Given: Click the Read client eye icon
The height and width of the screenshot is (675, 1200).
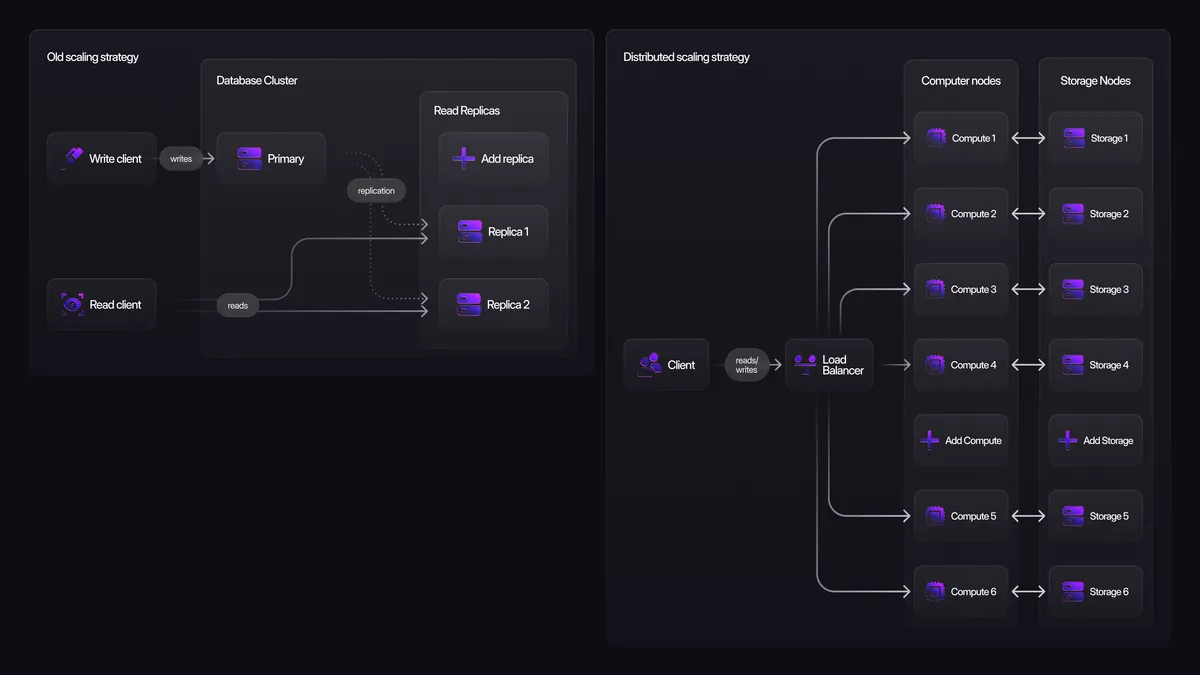Looking at the screenshot, I should 71,304.
